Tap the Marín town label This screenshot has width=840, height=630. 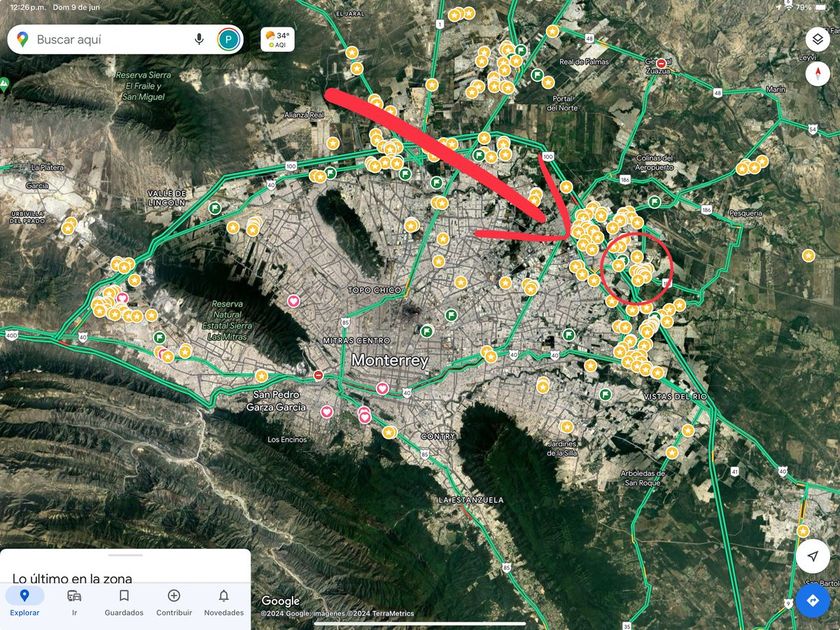pyautogui.click(x=775, y=89)
